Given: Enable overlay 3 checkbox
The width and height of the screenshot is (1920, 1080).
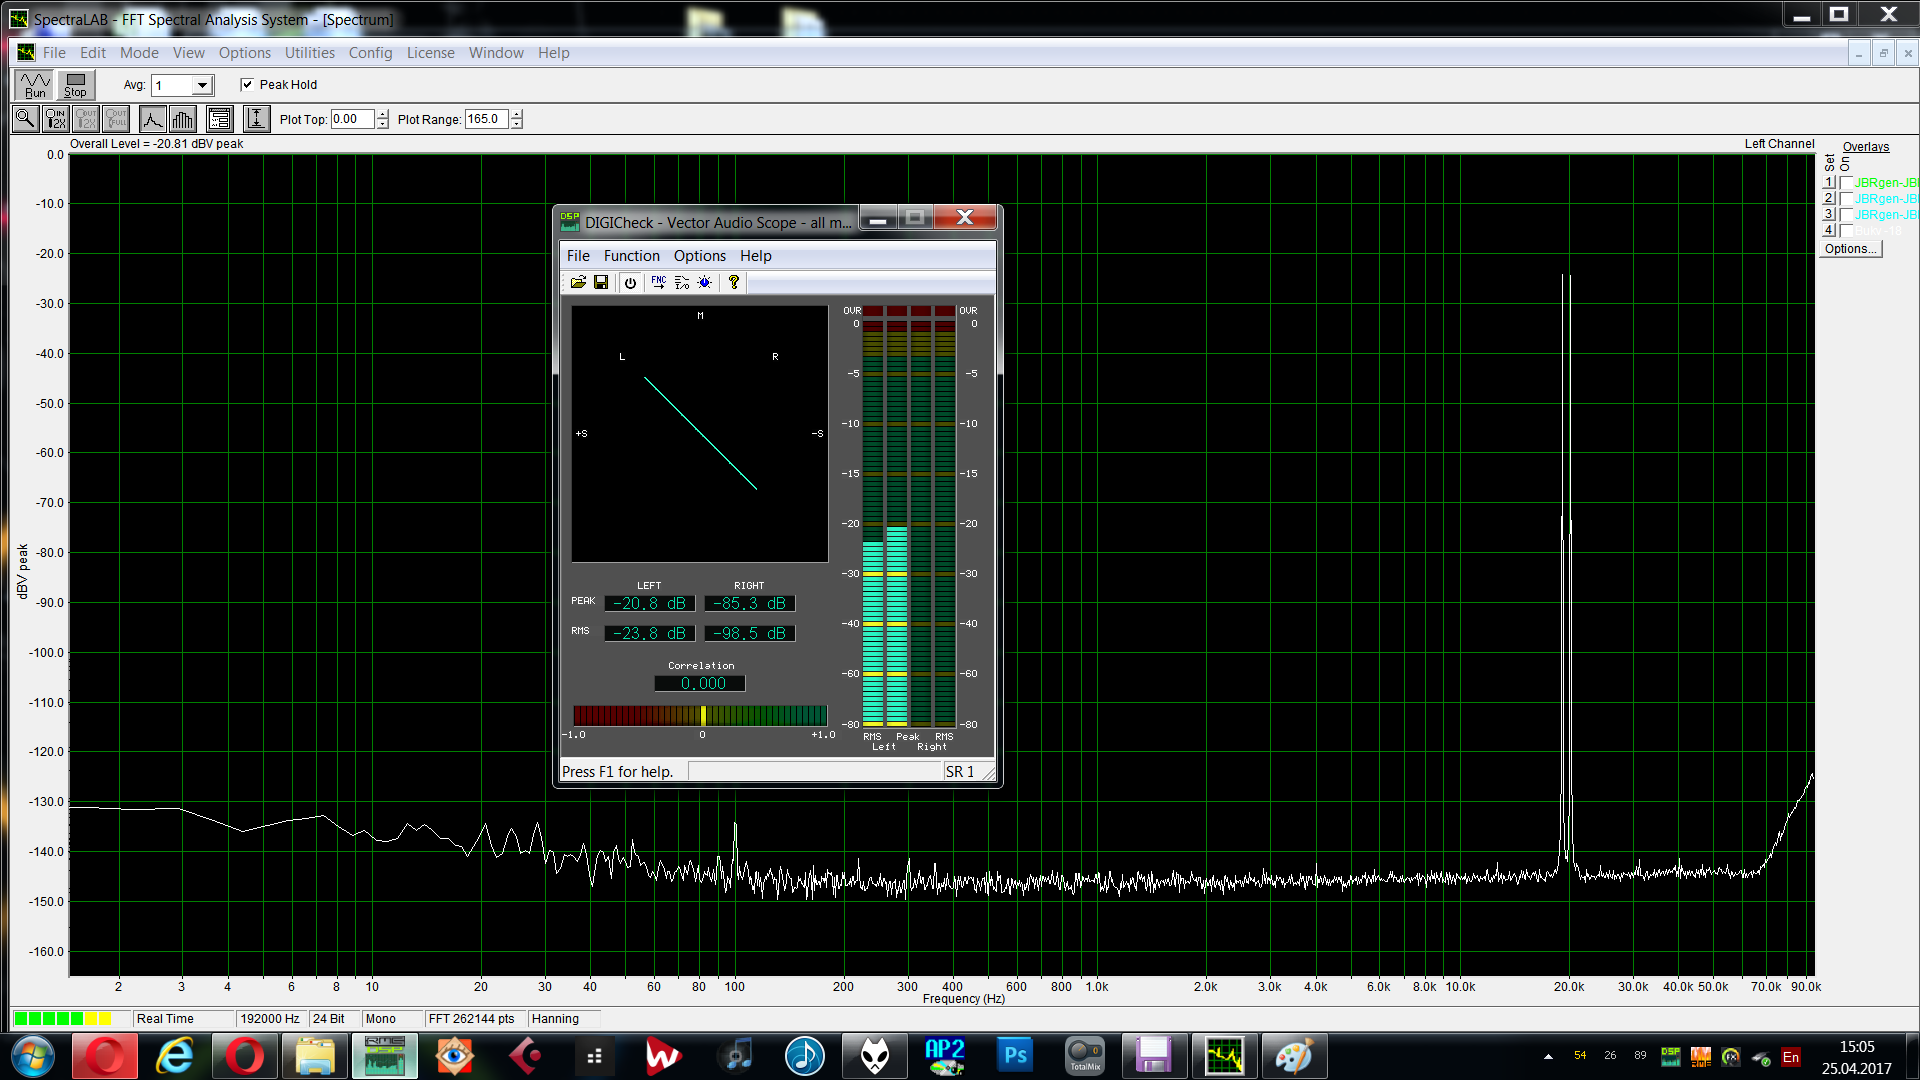Looking at the screenshot, I should tap(1846, 215).
